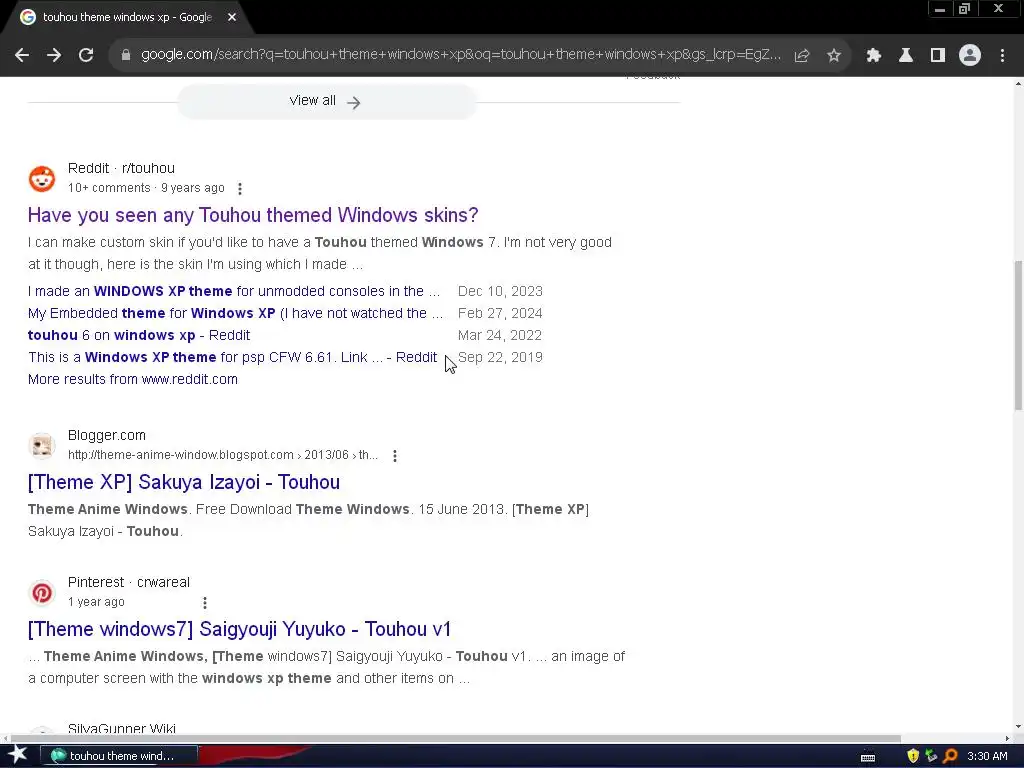Open Blogger result more options menu
Viewport: 1024px width, 768px height.
coord(394,456)
